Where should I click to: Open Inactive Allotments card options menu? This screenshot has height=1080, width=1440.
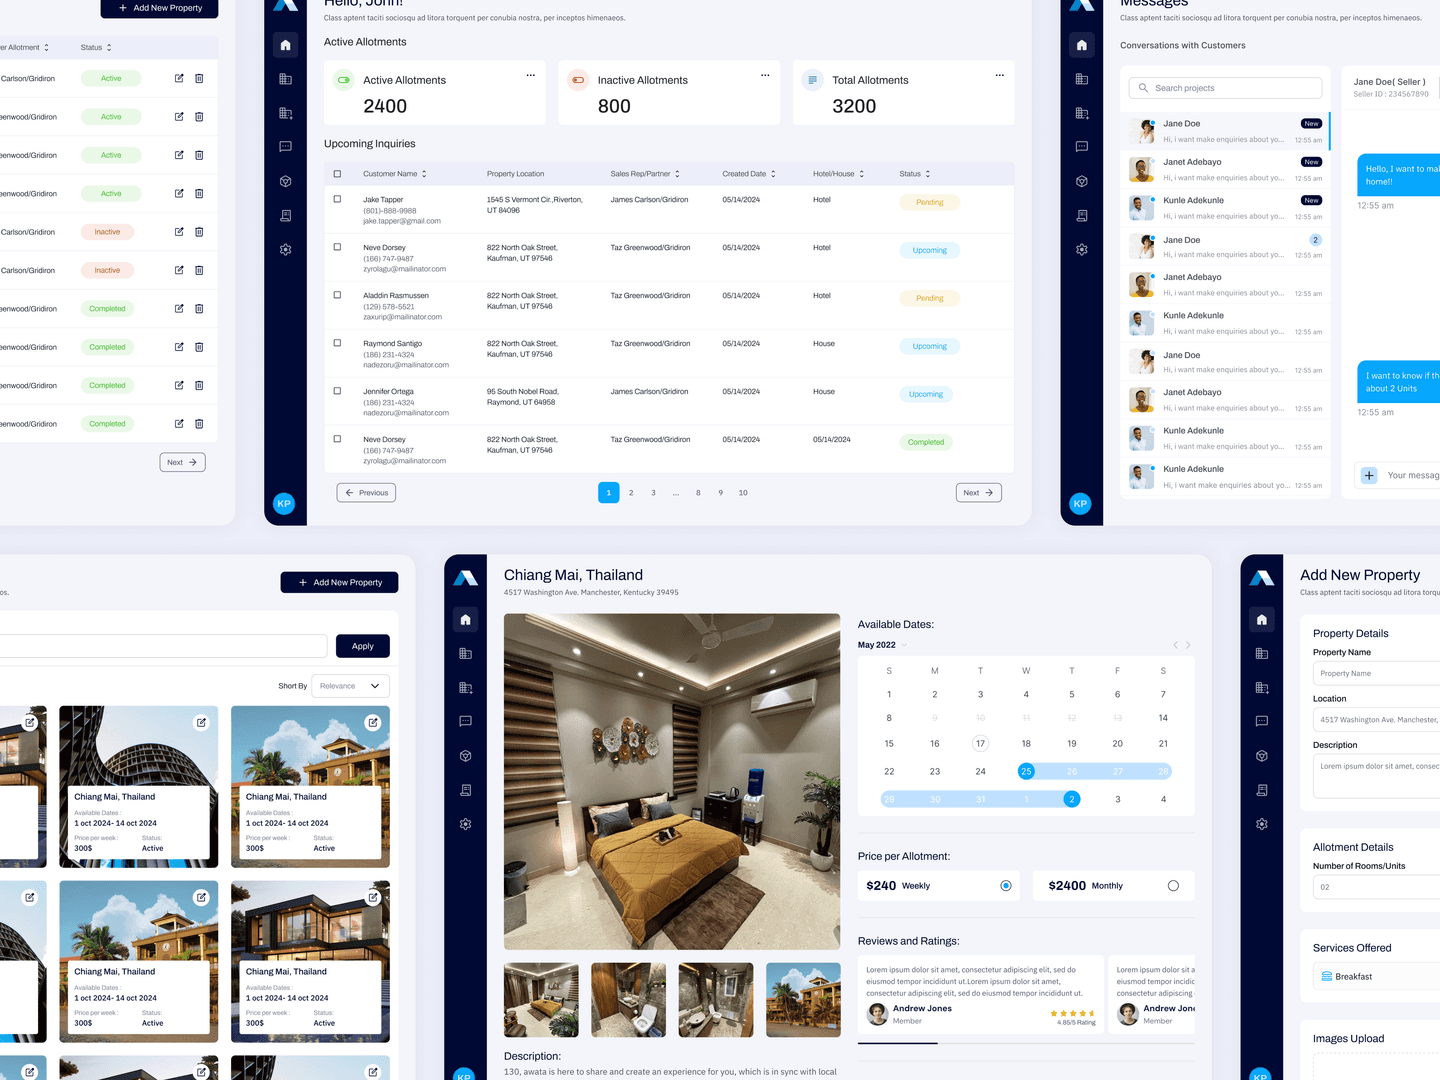point(765,75)
